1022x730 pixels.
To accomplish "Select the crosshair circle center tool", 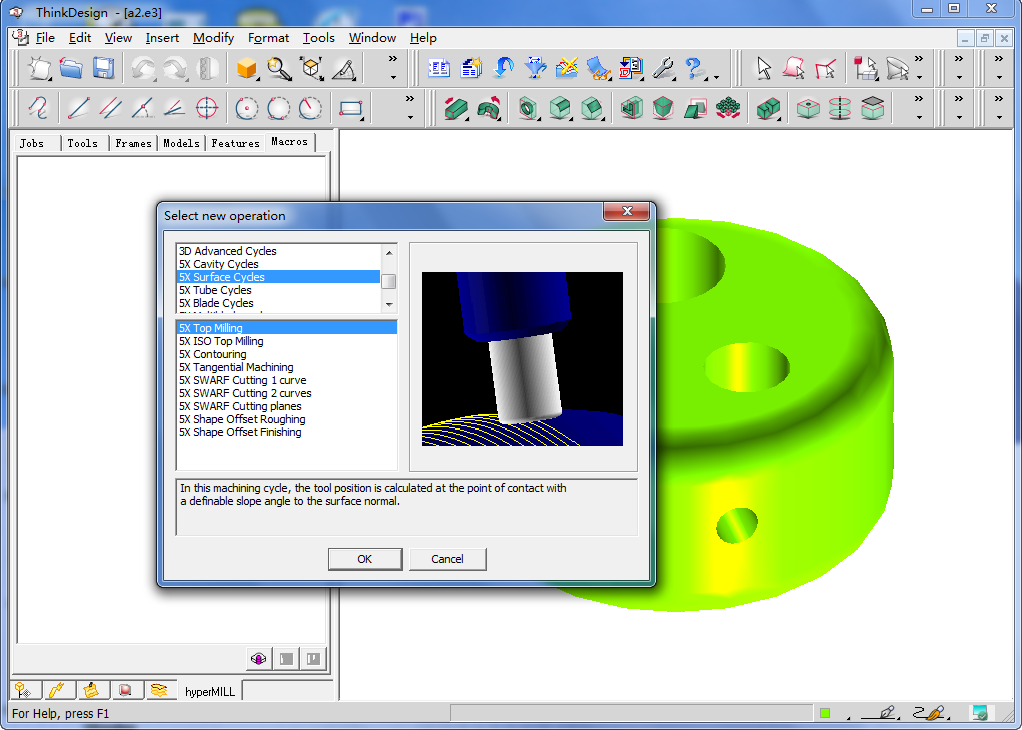I will click(x=207, y=108).
